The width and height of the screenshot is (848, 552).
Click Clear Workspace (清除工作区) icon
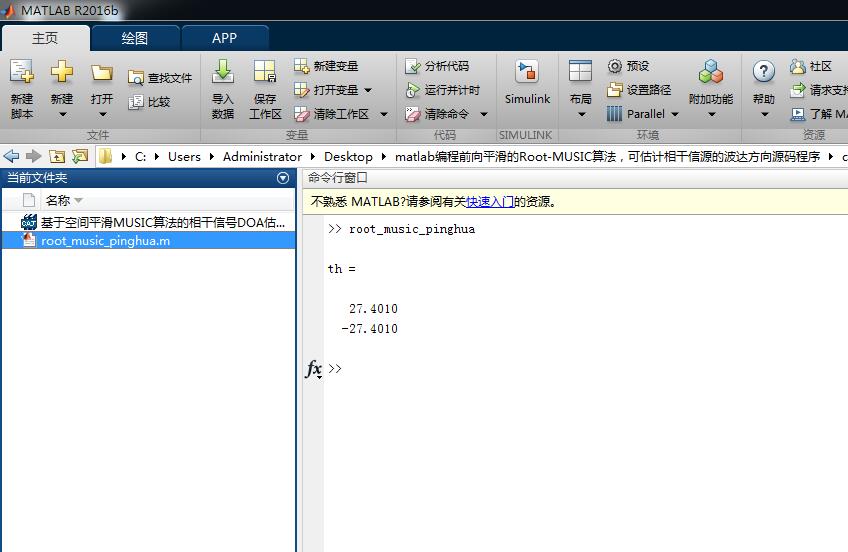point(301,114)
